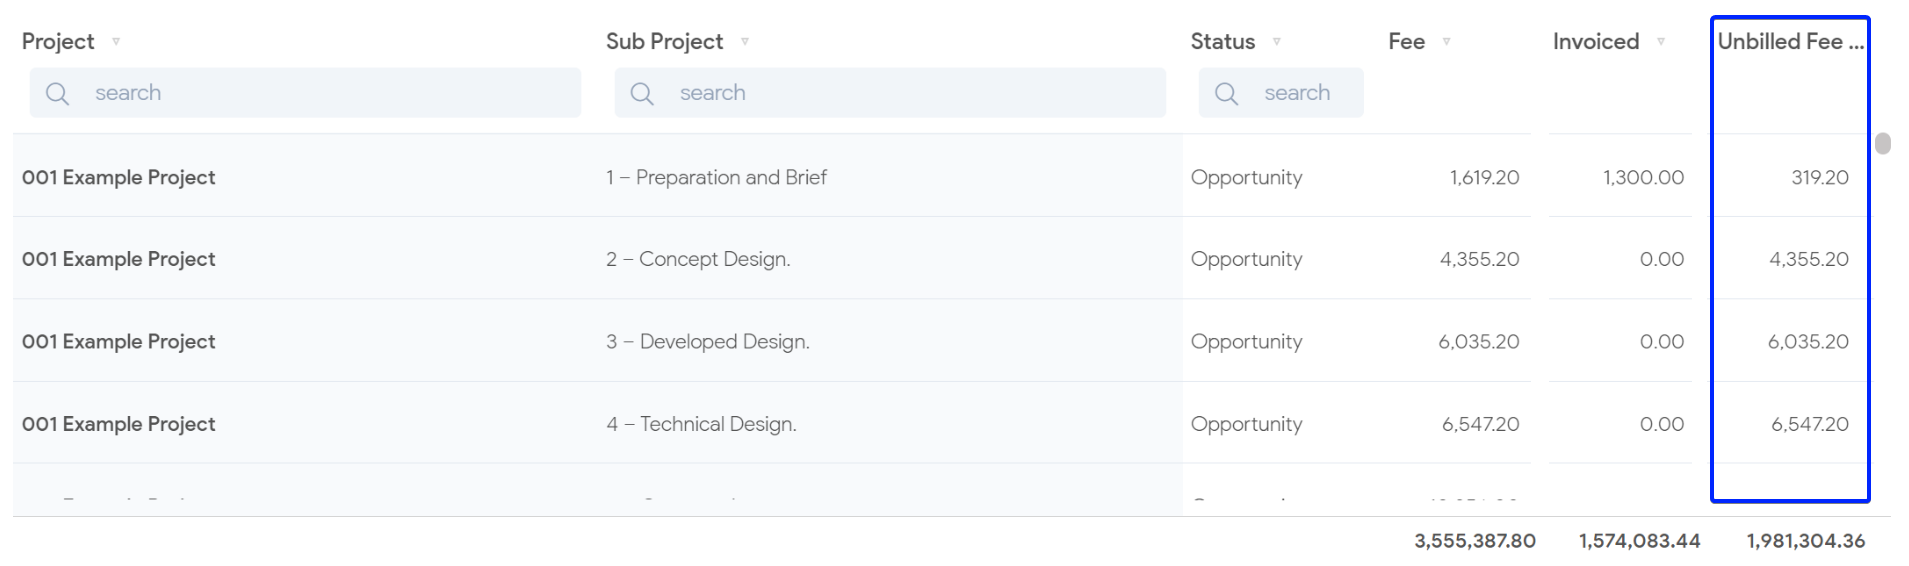Click the magnifier icon in Project search
The height and width of the screenshot is (566, 1909).
point(58,94)
